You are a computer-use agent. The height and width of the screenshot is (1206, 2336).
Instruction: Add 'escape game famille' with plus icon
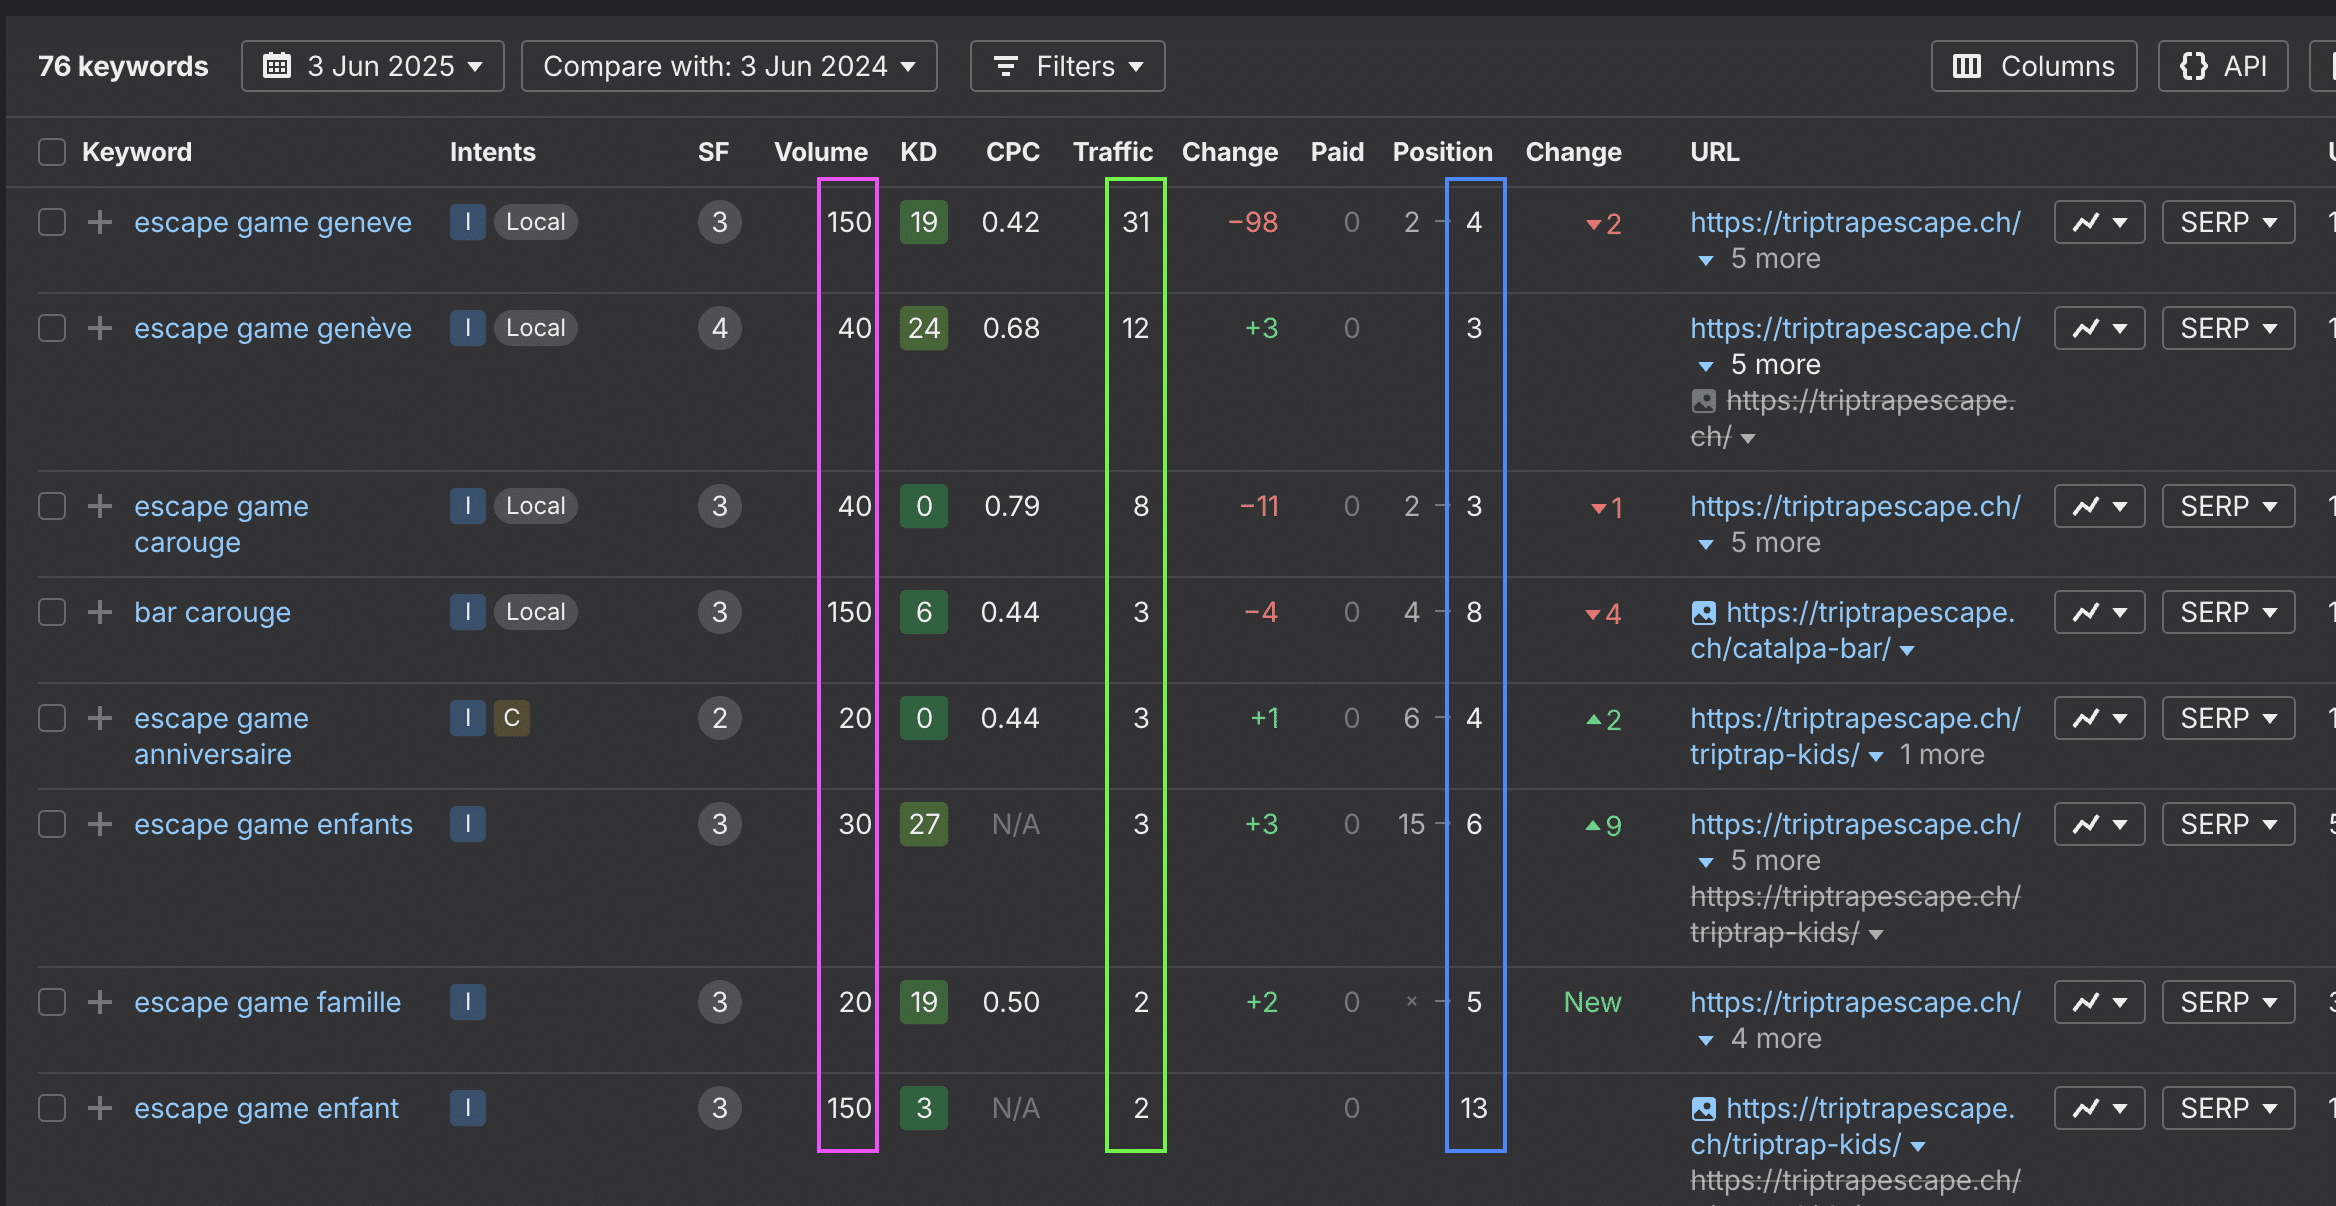coord(99,1002)
